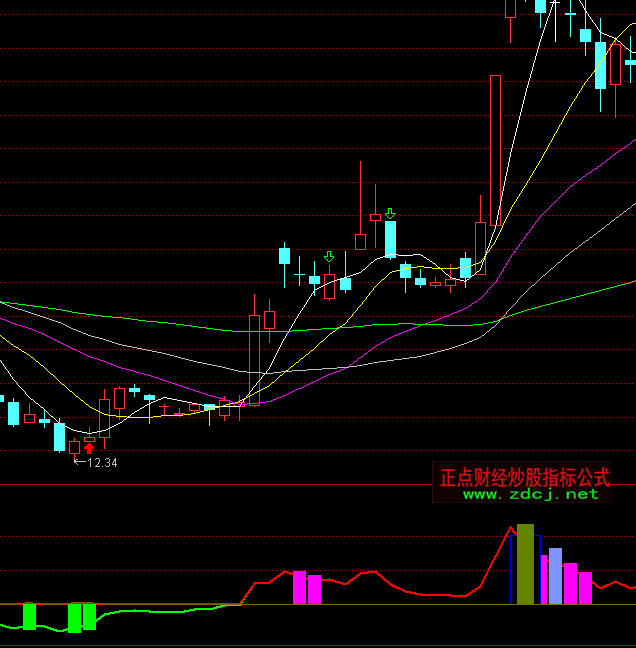The width and height of the screenshot is (636, 648).
Task: Click the red Chinese watermark title text
Action: coord(525,476)
